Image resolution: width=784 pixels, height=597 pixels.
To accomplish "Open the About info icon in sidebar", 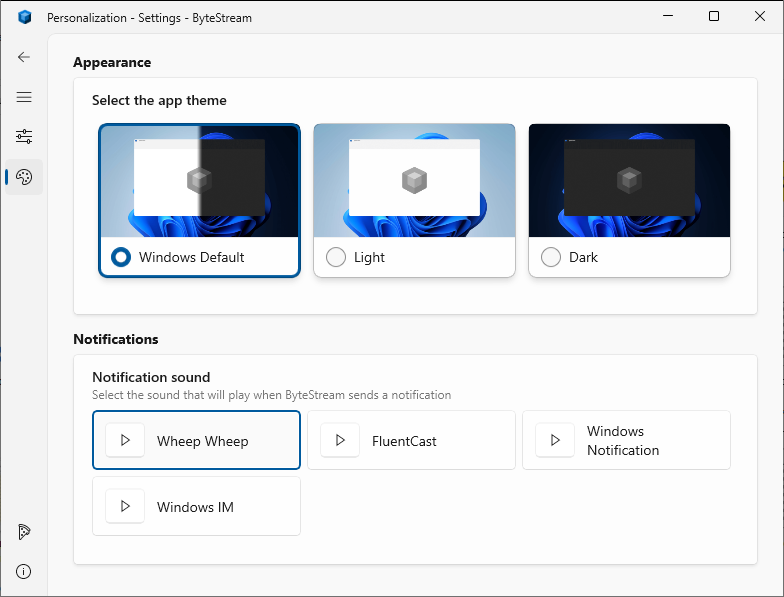I will pyautogui.click(x=24, y=572).
